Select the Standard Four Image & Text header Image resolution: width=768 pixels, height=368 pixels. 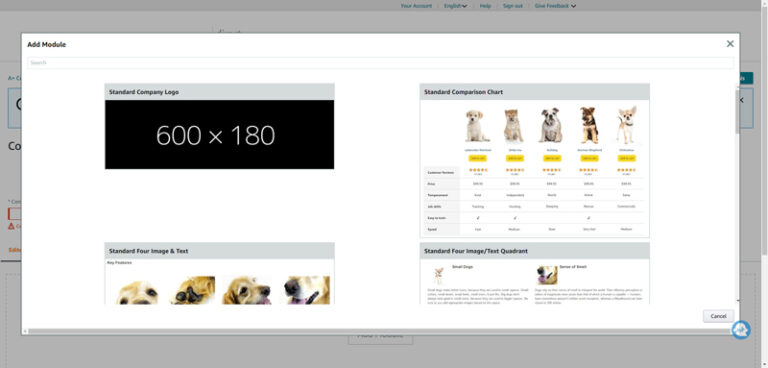[219, 251]
